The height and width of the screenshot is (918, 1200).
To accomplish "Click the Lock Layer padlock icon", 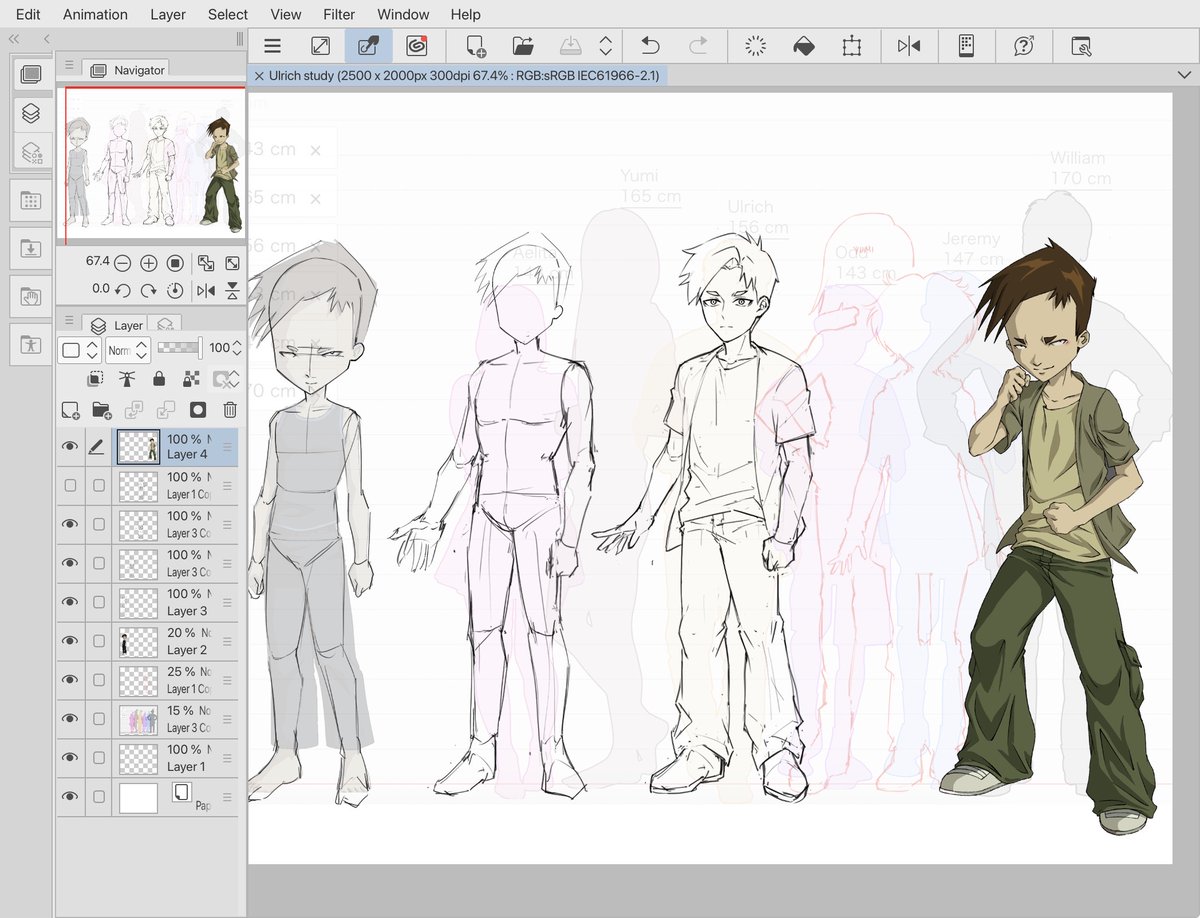I will pyautogui.click(x=158, y=379).
